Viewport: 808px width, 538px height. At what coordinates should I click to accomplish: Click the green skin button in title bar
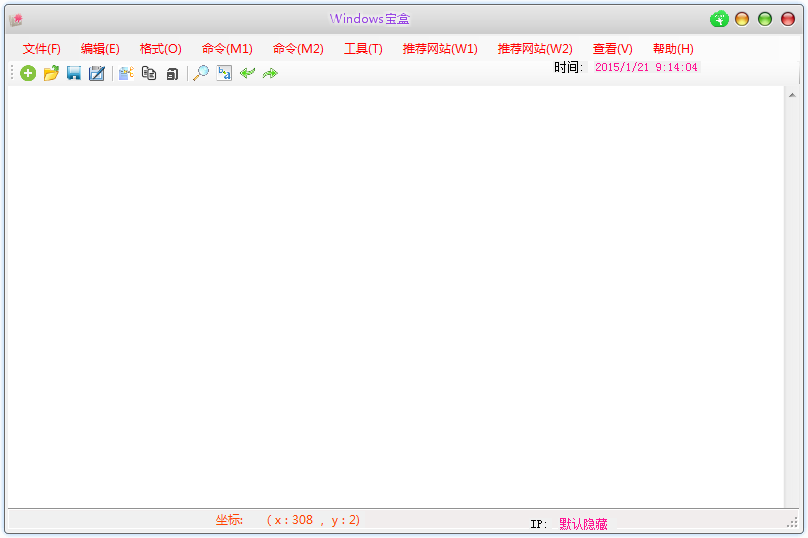[x=719, y=19]
